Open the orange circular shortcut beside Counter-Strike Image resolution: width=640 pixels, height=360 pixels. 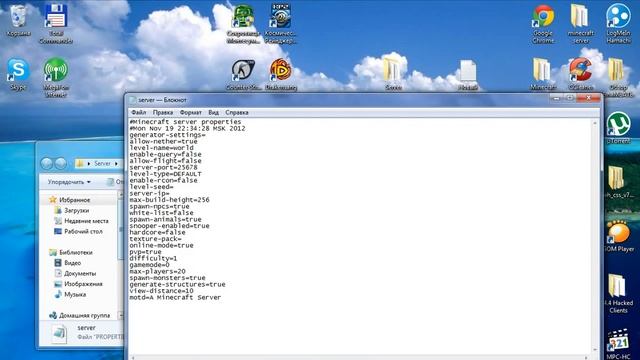click(x=281, y=75)
